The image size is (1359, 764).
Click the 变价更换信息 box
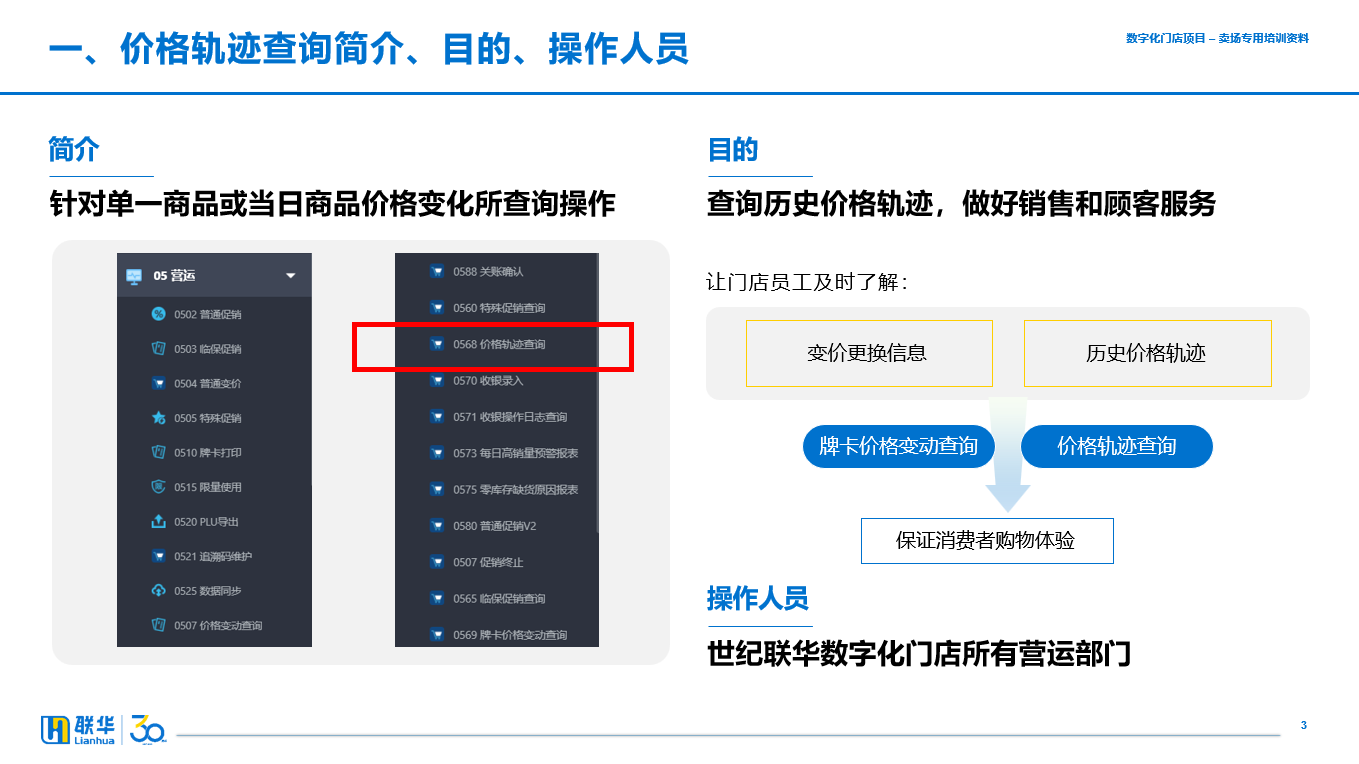[x=869, y=353]
